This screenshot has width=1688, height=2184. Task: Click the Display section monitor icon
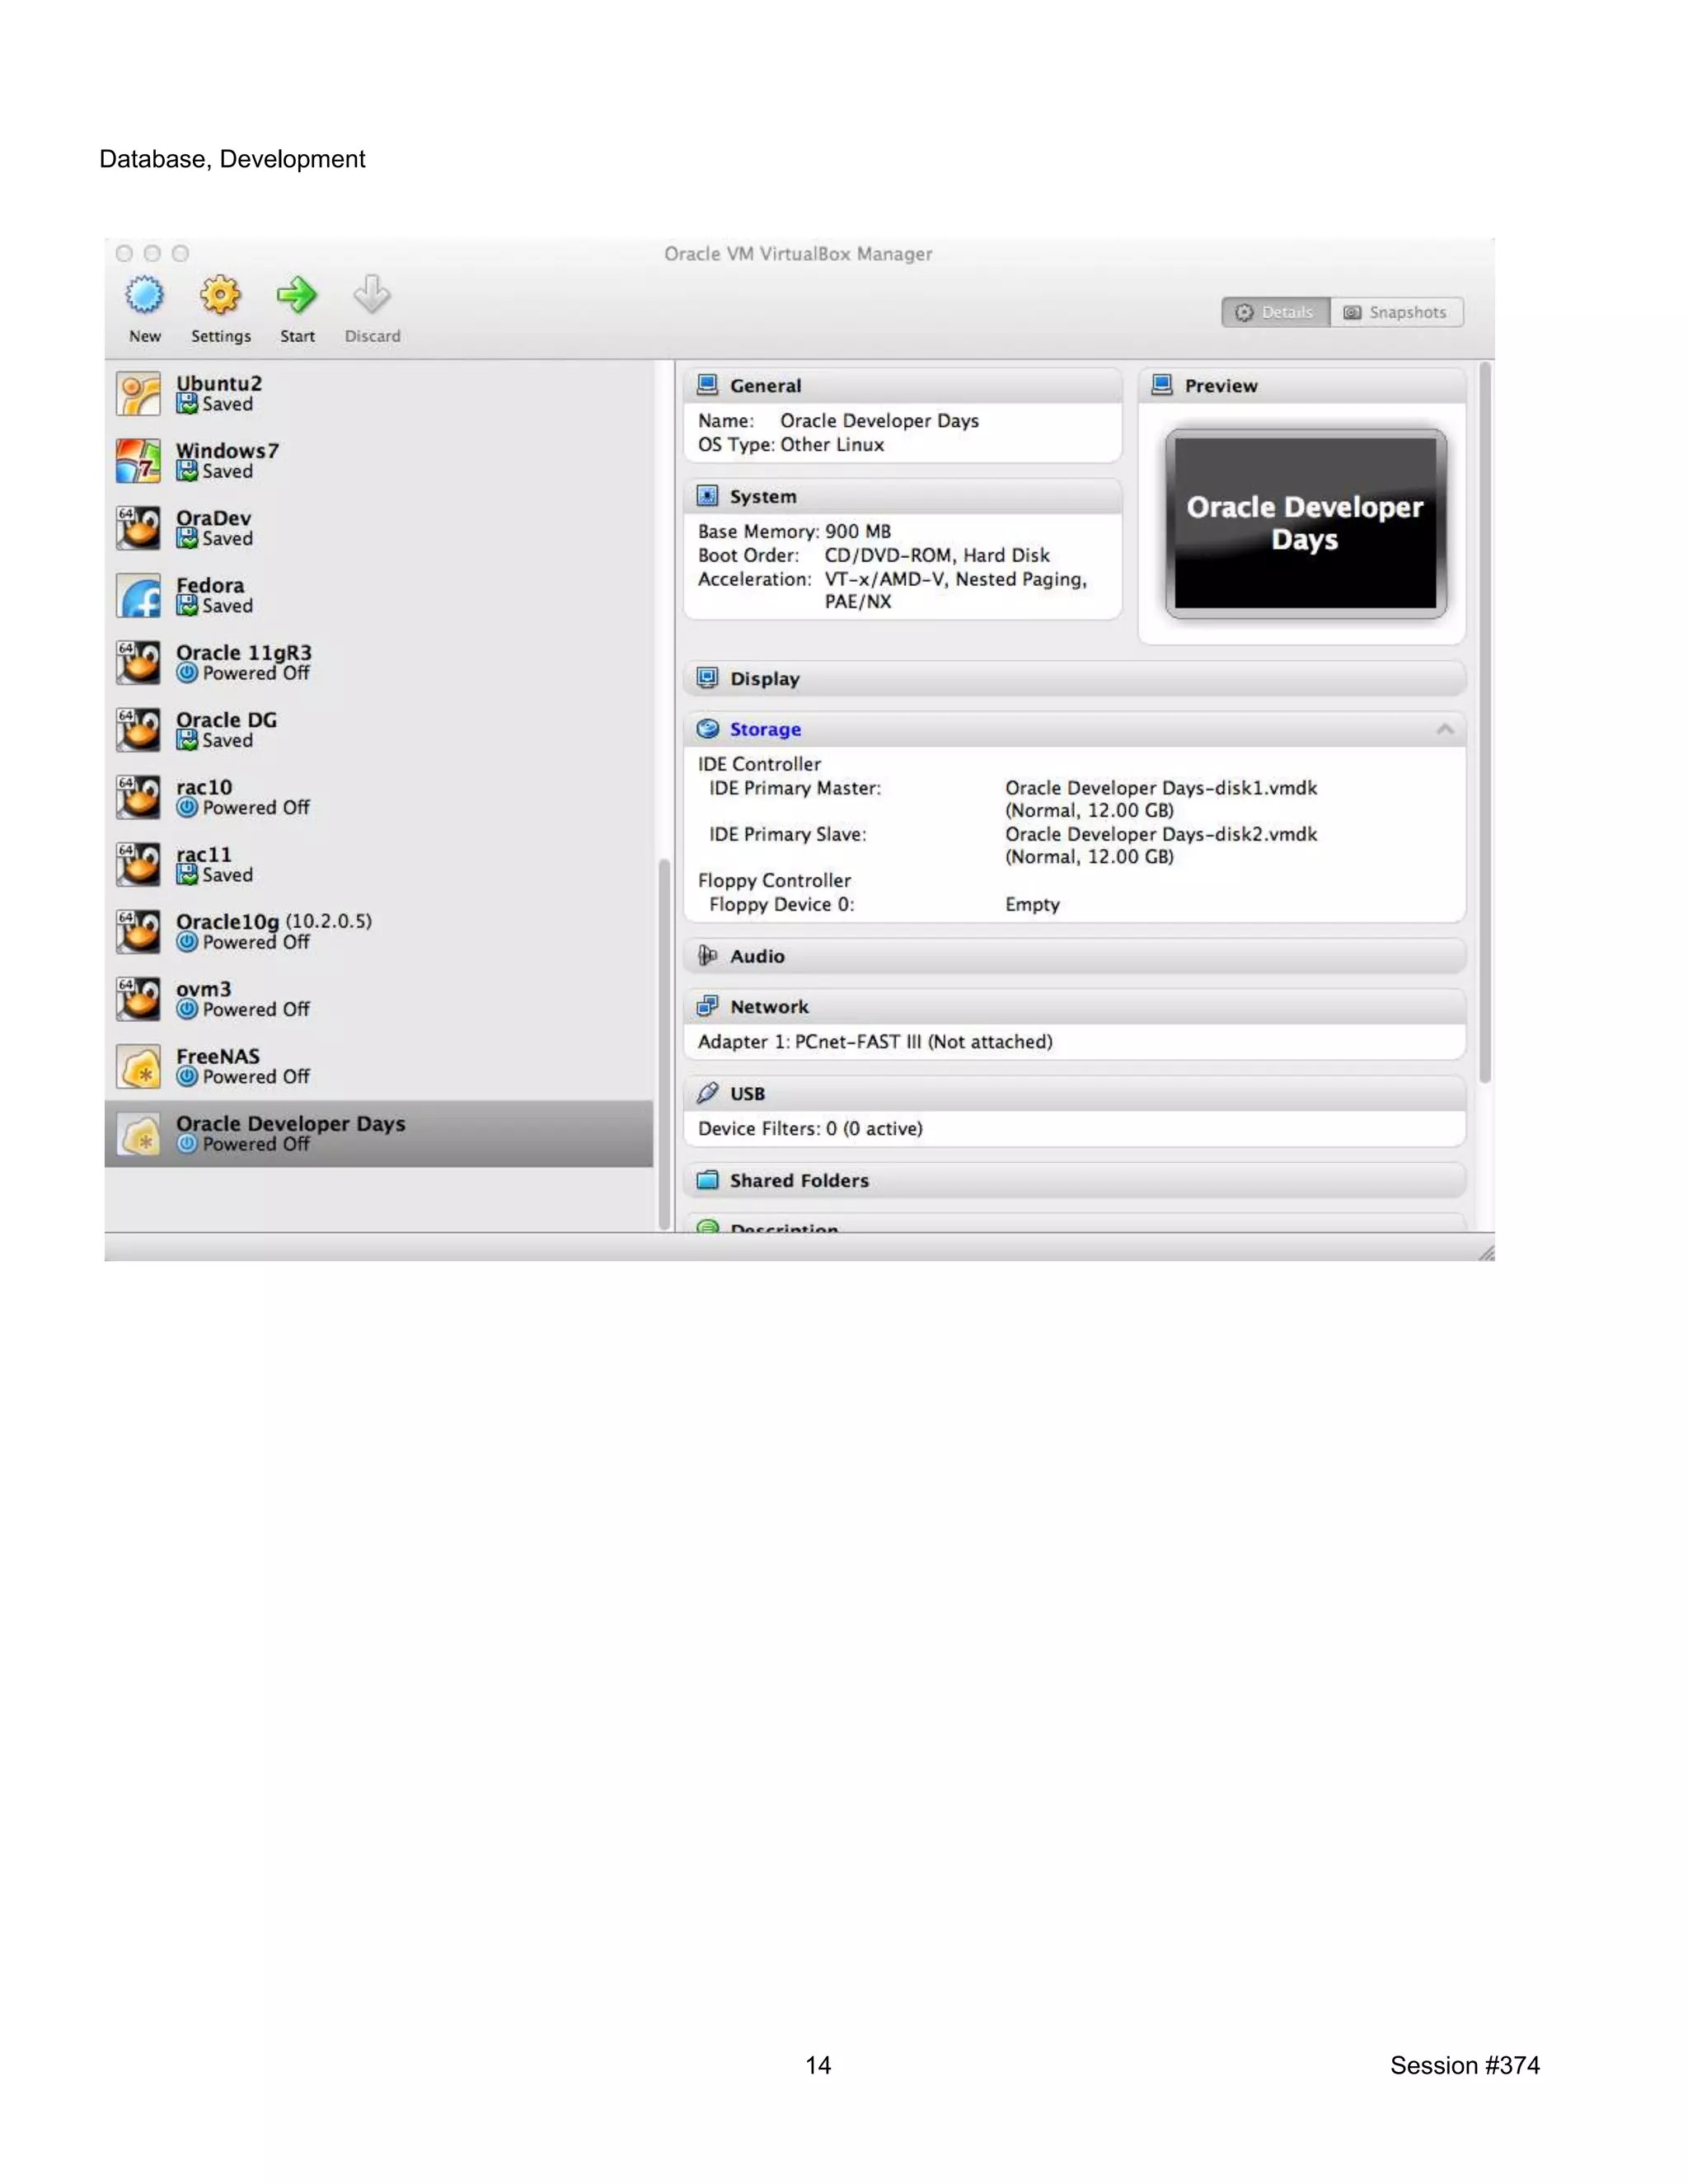tap(708, 678)
